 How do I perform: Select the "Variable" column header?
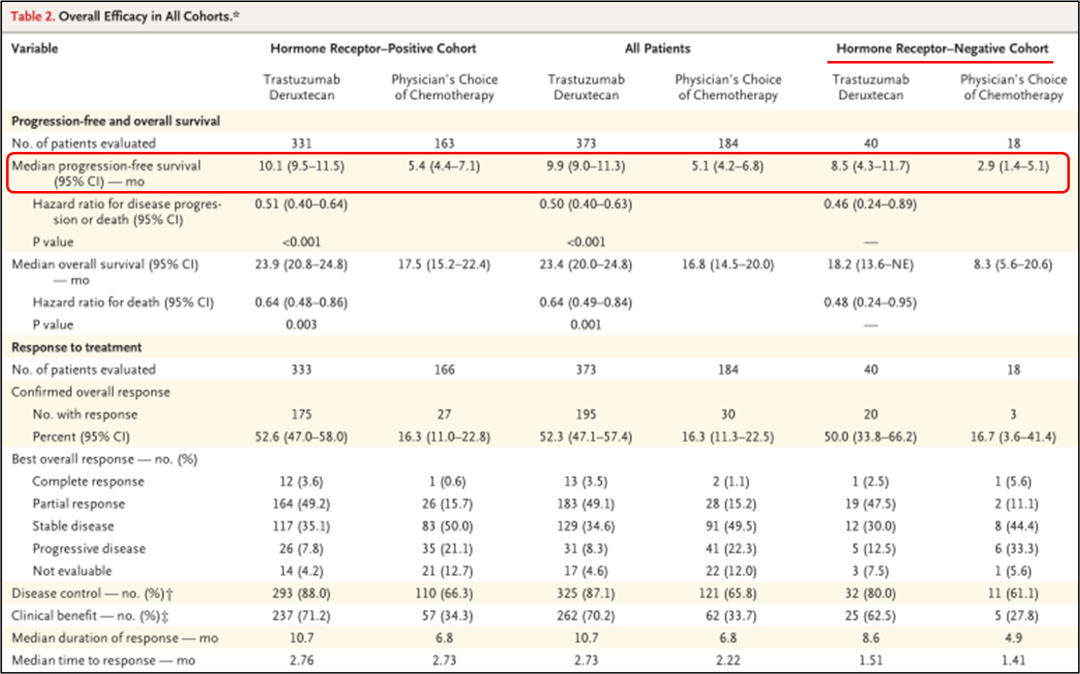34,49
